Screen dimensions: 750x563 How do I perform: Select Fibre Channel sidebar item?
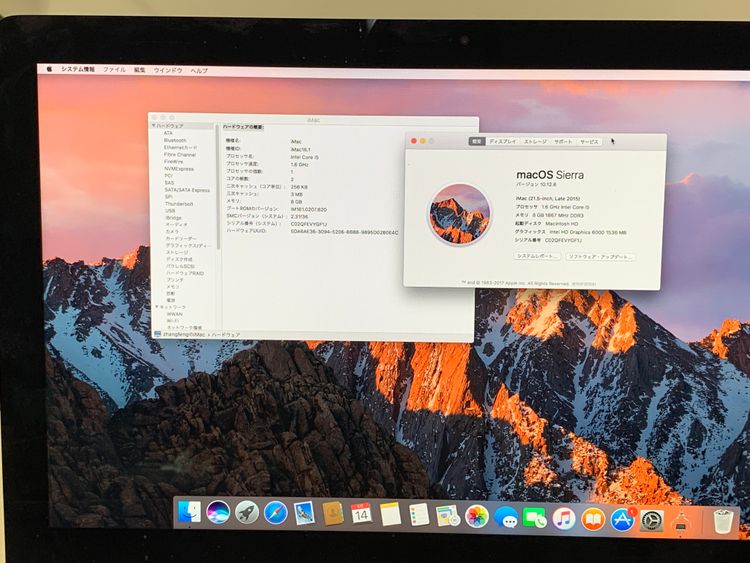(180, 155)
